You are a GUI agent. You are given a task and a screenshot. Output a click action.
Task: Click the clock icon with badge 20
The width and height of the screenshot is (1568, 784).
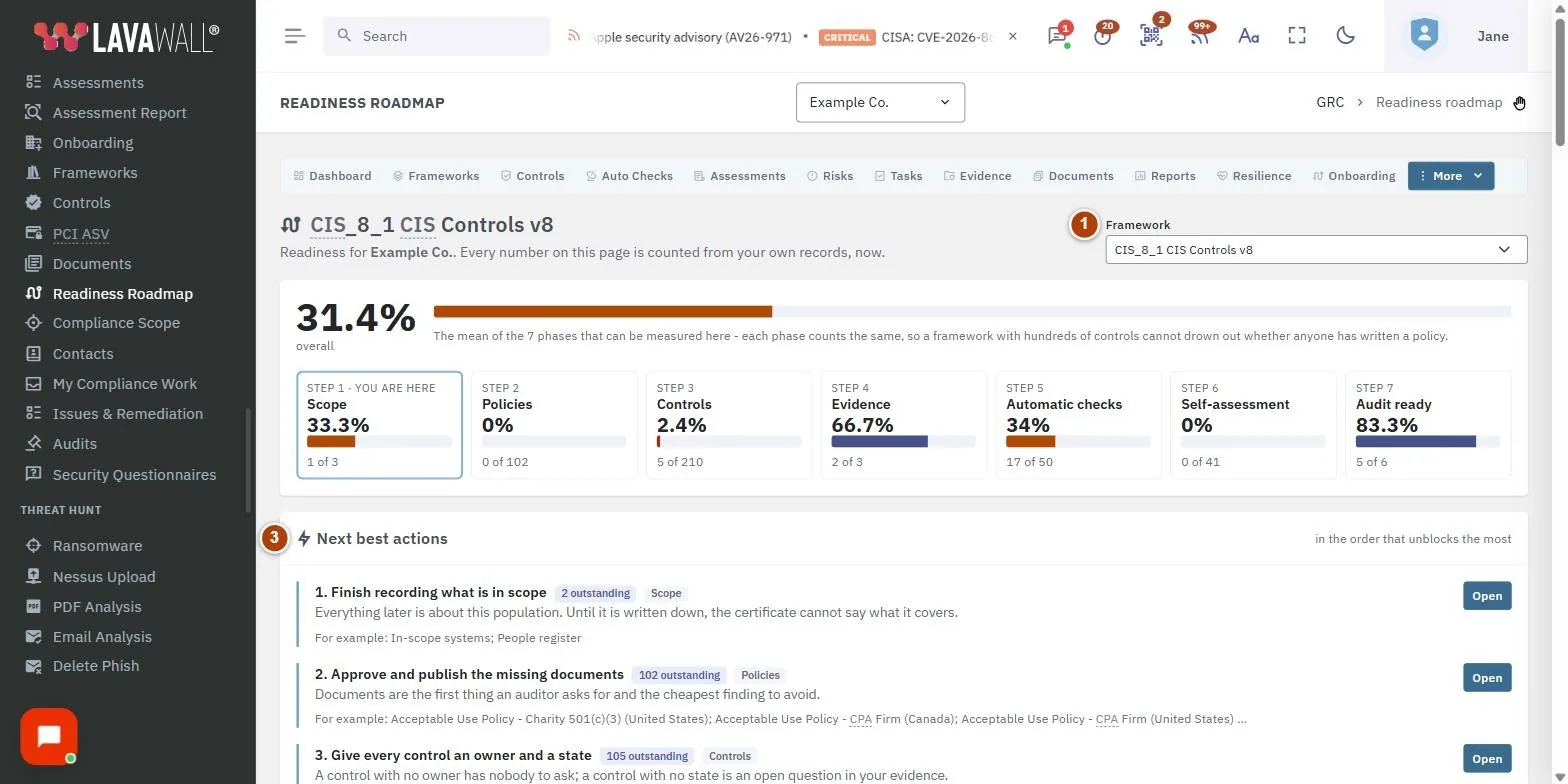[1103, 36]
